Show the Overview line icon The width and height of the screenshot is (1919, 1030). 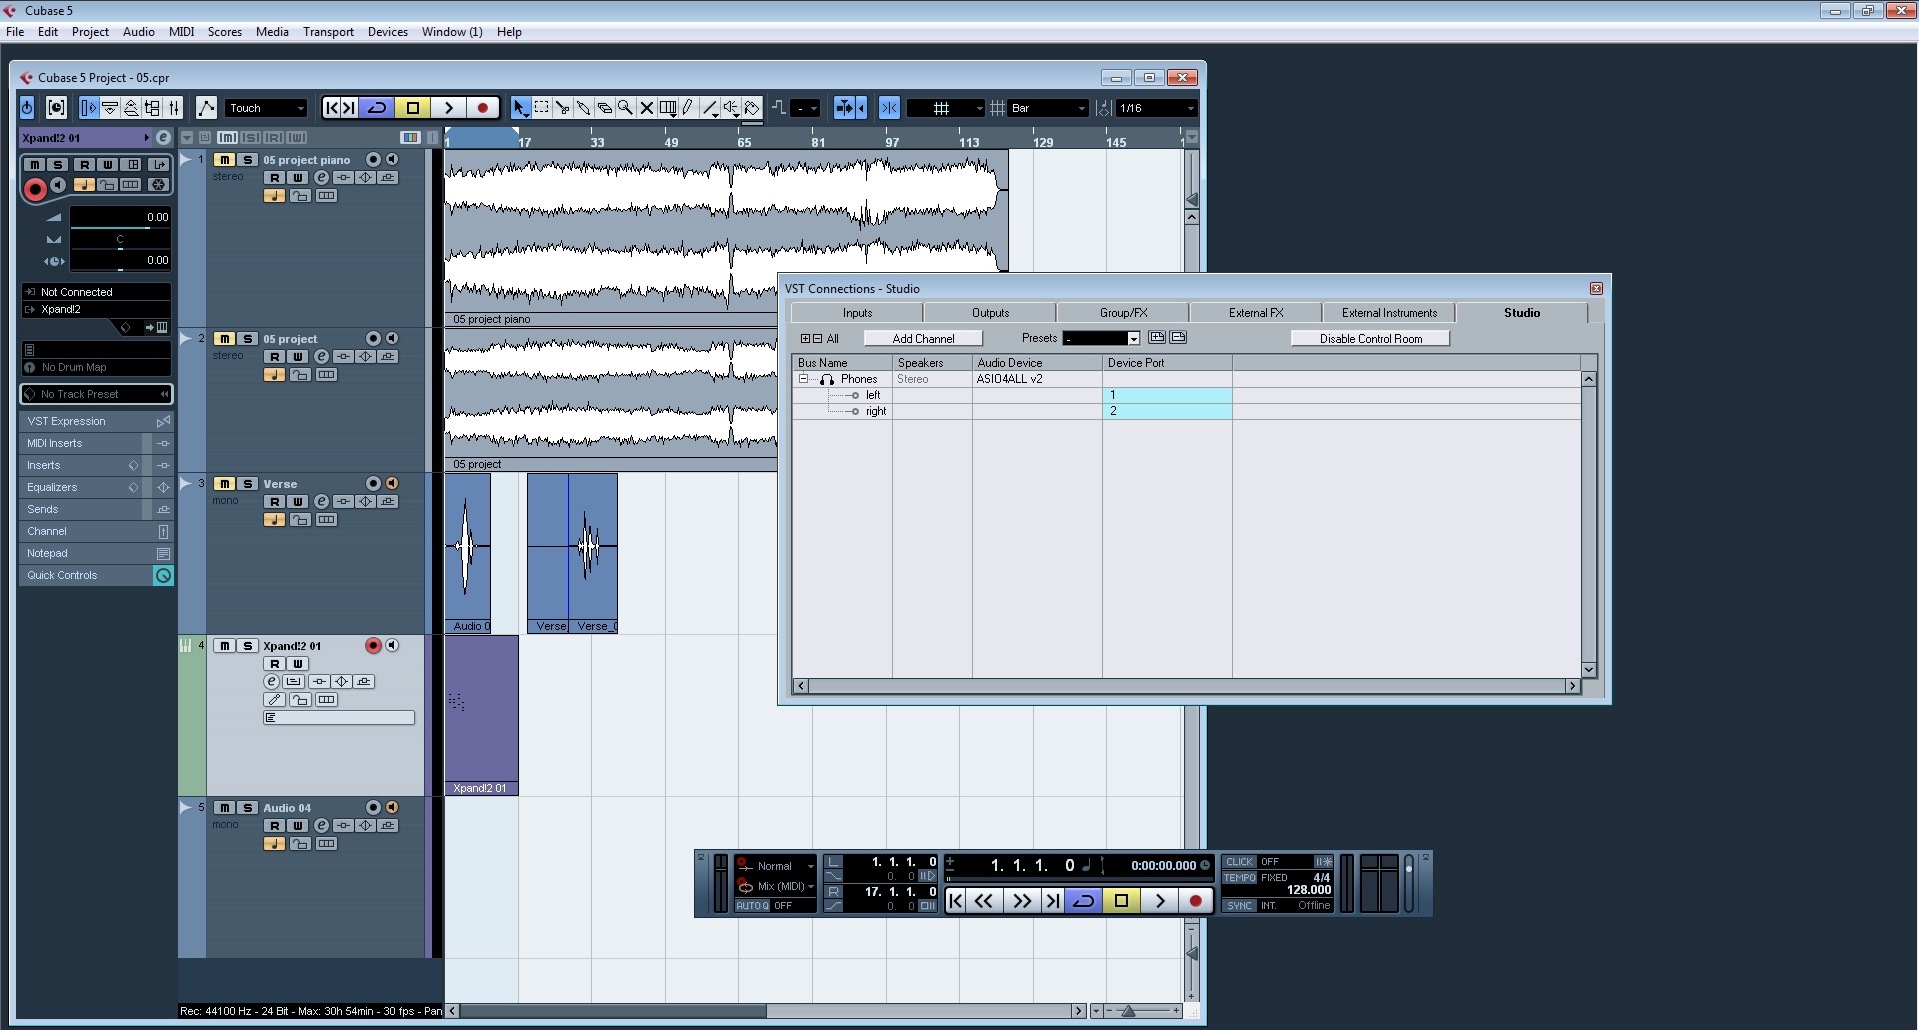(x=131, y=108)
